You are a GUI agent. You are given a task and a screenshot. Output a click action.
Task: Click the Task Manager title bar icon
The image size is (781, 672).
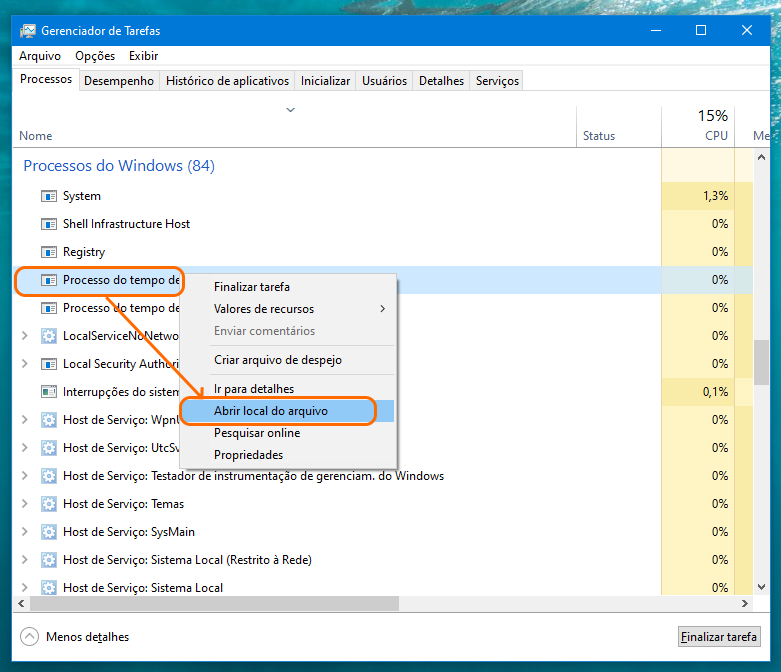point(27,31)
